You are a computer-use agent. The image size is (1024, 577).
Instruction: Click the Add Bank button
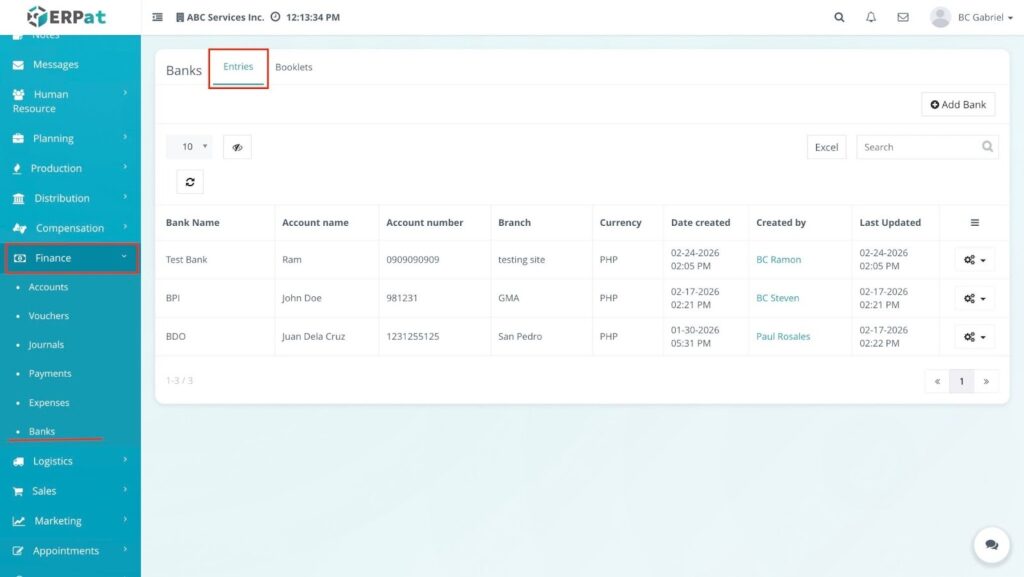click(x=958, y=104)
